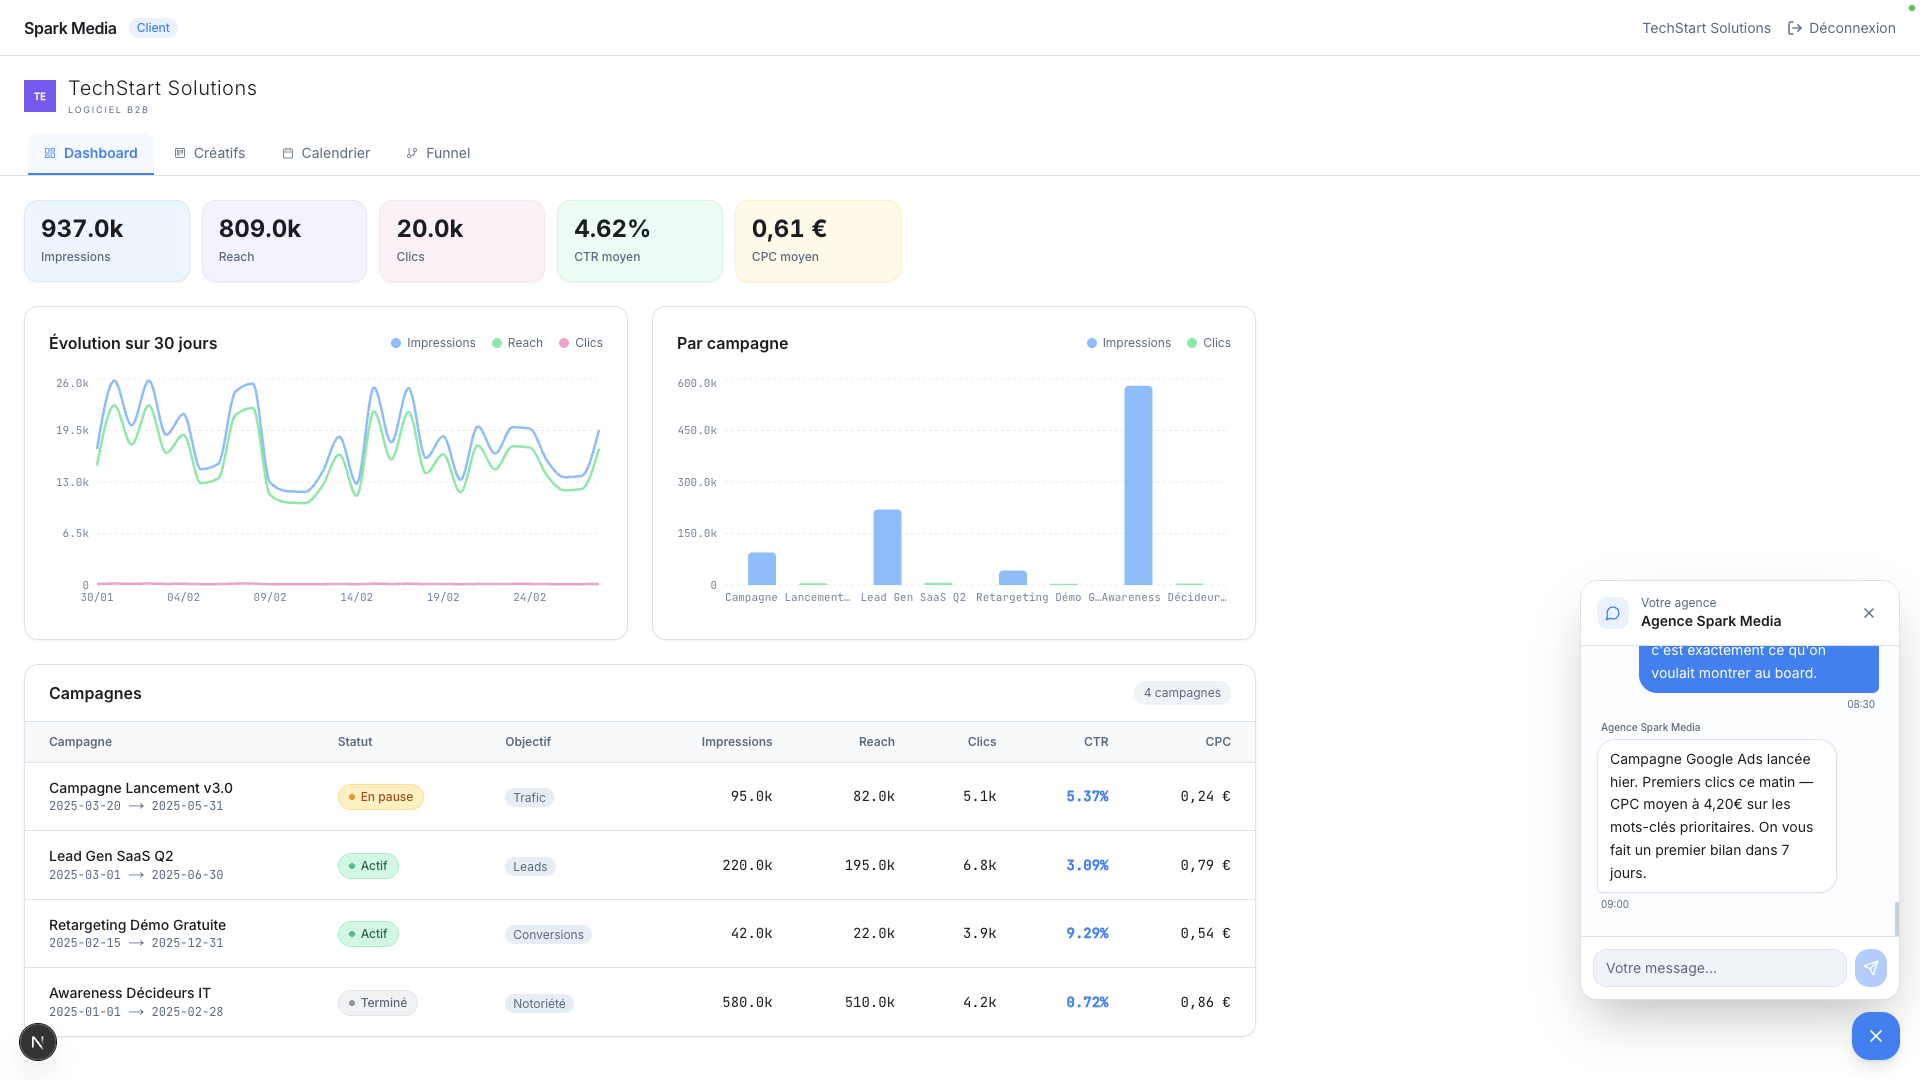Click the TechStart Solutions link in top bar
Viewport: 1920px width, 1080px height.
[x=1706, y=27]
